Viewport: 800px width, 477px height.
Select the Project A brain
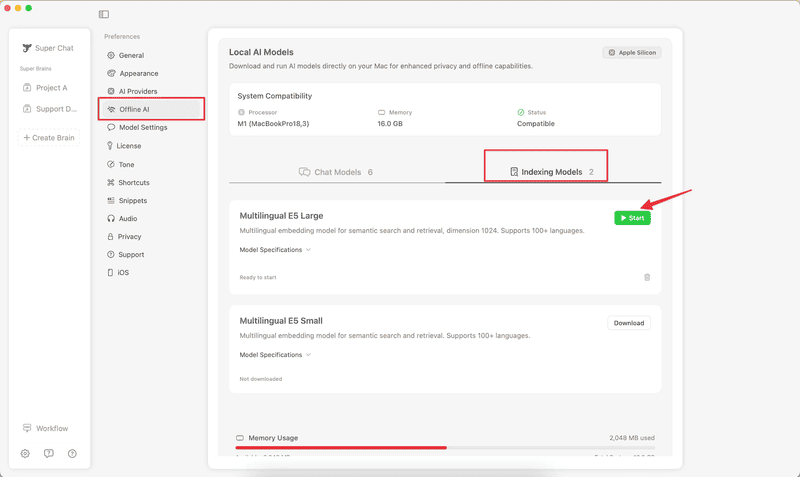click(48, 88)
